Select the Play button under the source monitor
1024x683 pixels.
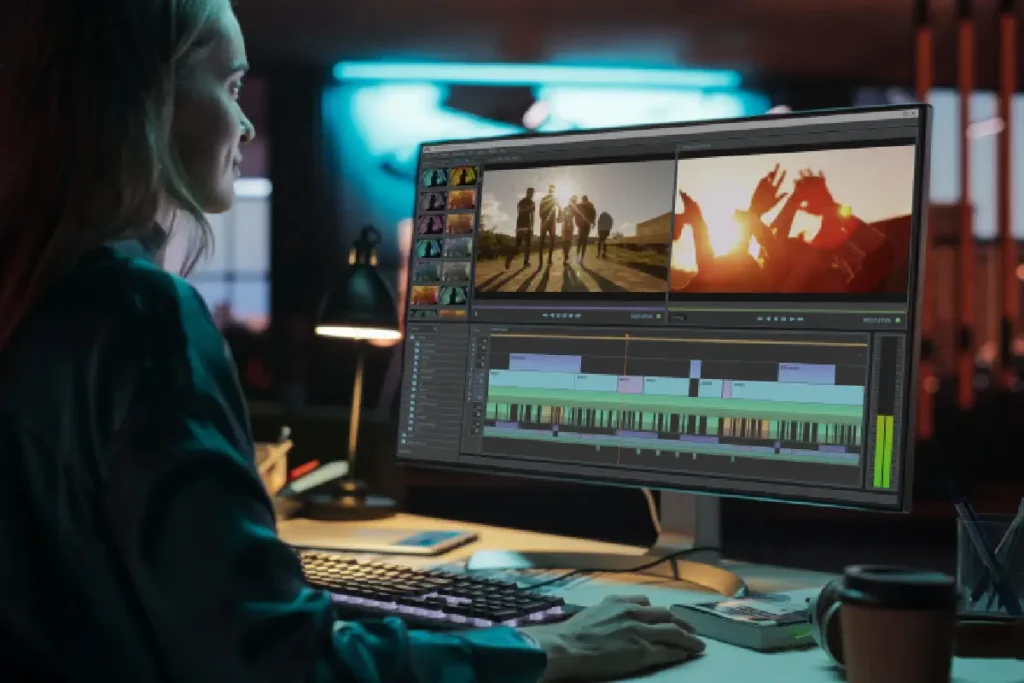click(562, 316)
